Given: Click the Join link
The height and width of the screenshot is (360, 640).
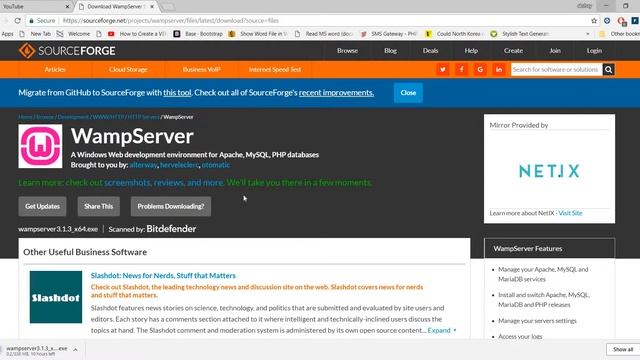Looking at the screenshot, I should coord(555,51).
